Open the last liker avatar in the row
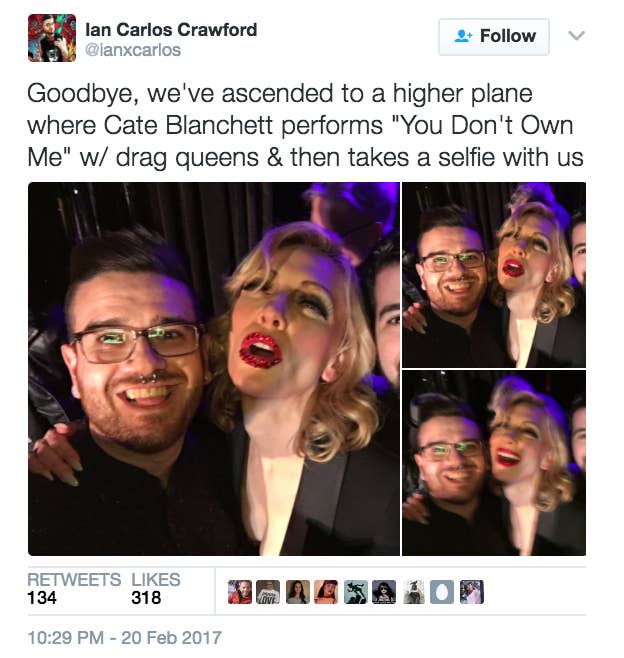This screenshot has height=658, width=624. 472,592
